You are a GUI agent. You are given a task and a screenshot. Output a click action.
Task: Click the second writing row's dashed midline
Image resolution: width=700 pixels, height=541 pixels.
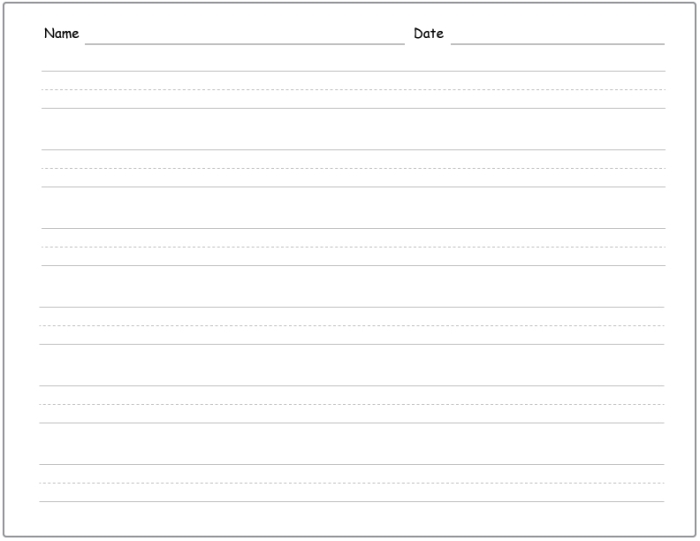[353, 168]
